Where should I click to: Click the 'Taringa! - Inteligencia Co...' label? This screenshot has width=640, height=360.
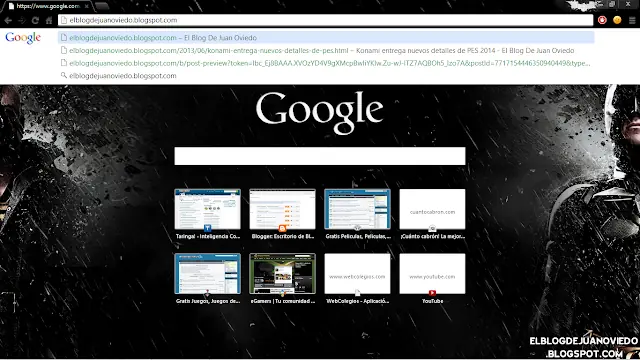[x=208, y=236]
